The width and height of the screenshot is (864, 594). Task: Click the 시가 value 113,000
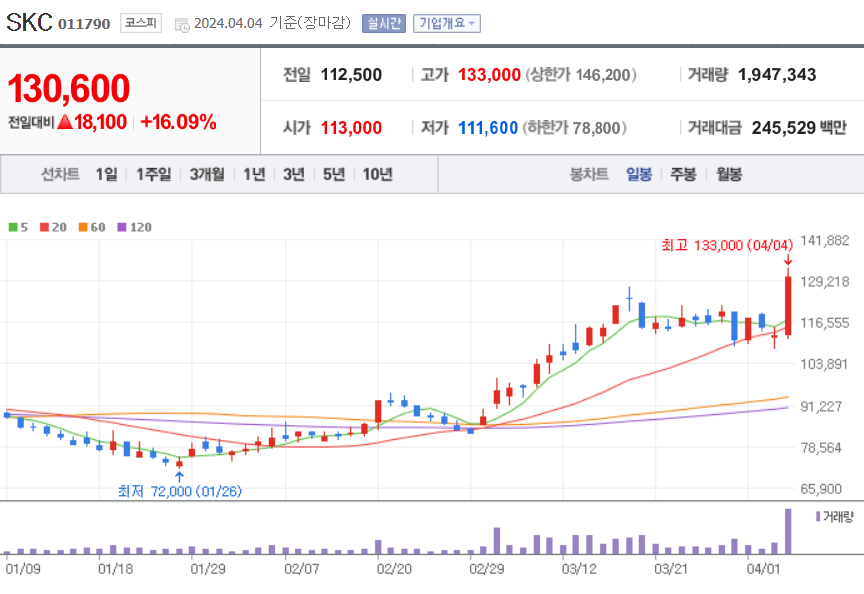coord(352,128)
